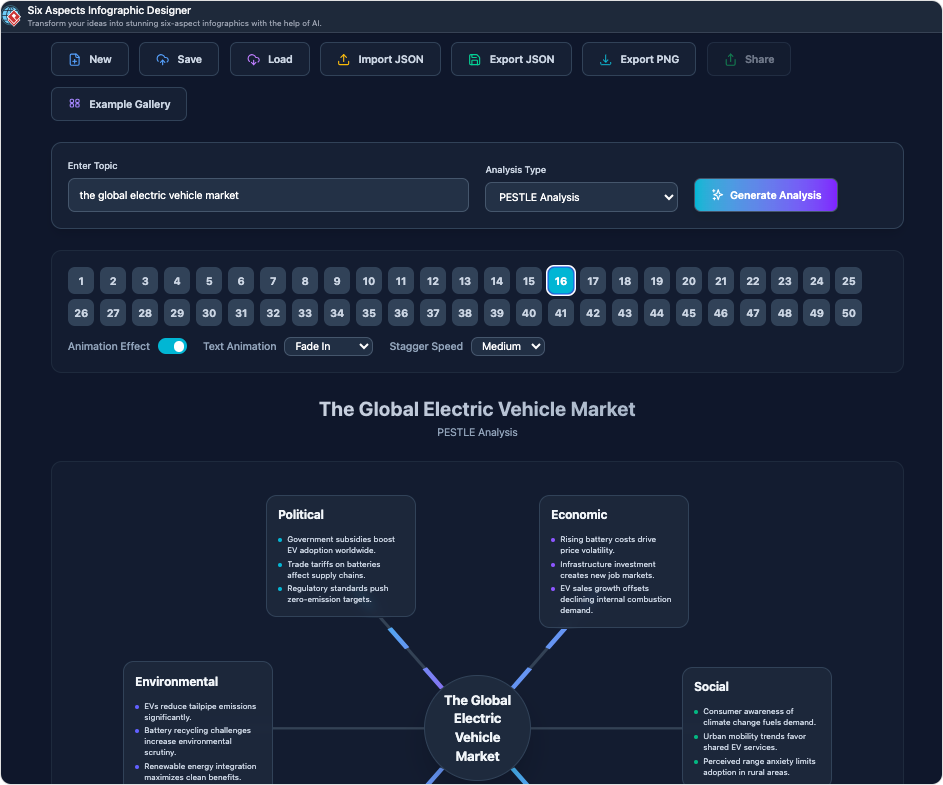Click the Load cloud download icon

[253, 60]
